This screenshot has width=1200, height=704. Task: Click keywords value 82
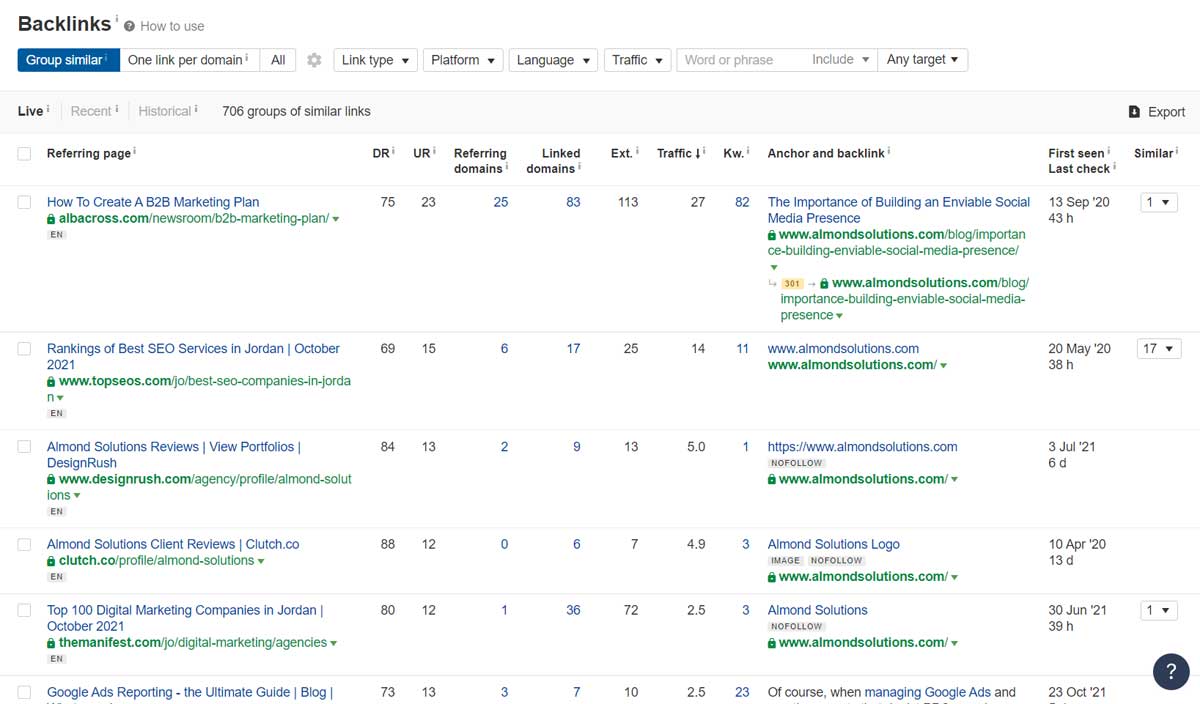pyautogui.click(x=742, y=202)
